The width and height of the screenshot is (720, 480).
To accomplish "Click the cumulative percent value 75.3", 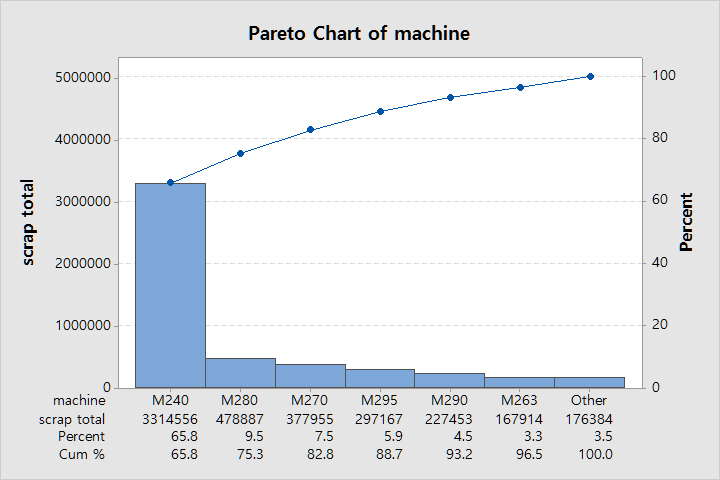I will 240,454.
